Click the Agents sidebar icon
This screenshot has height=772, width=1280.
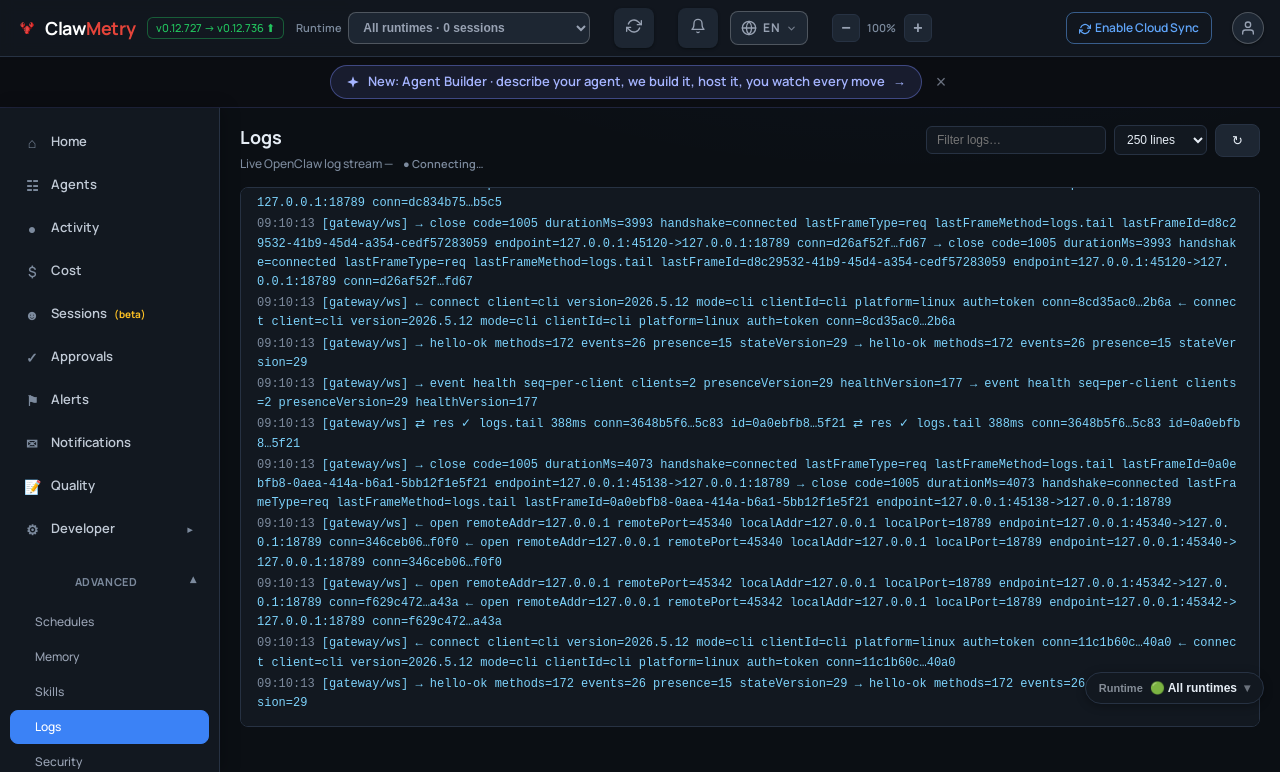coord(32,185)
